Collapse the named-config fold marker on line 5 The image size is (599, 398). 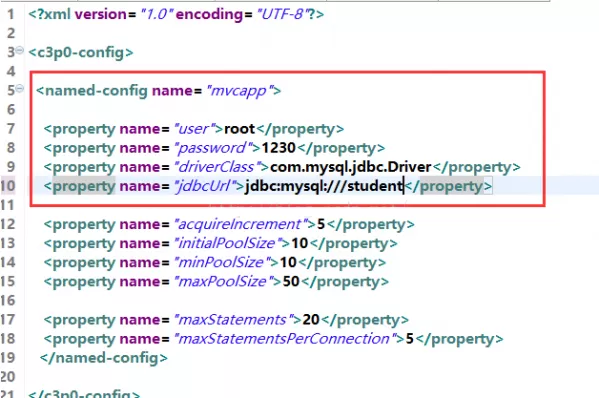[x=19, y=89]
